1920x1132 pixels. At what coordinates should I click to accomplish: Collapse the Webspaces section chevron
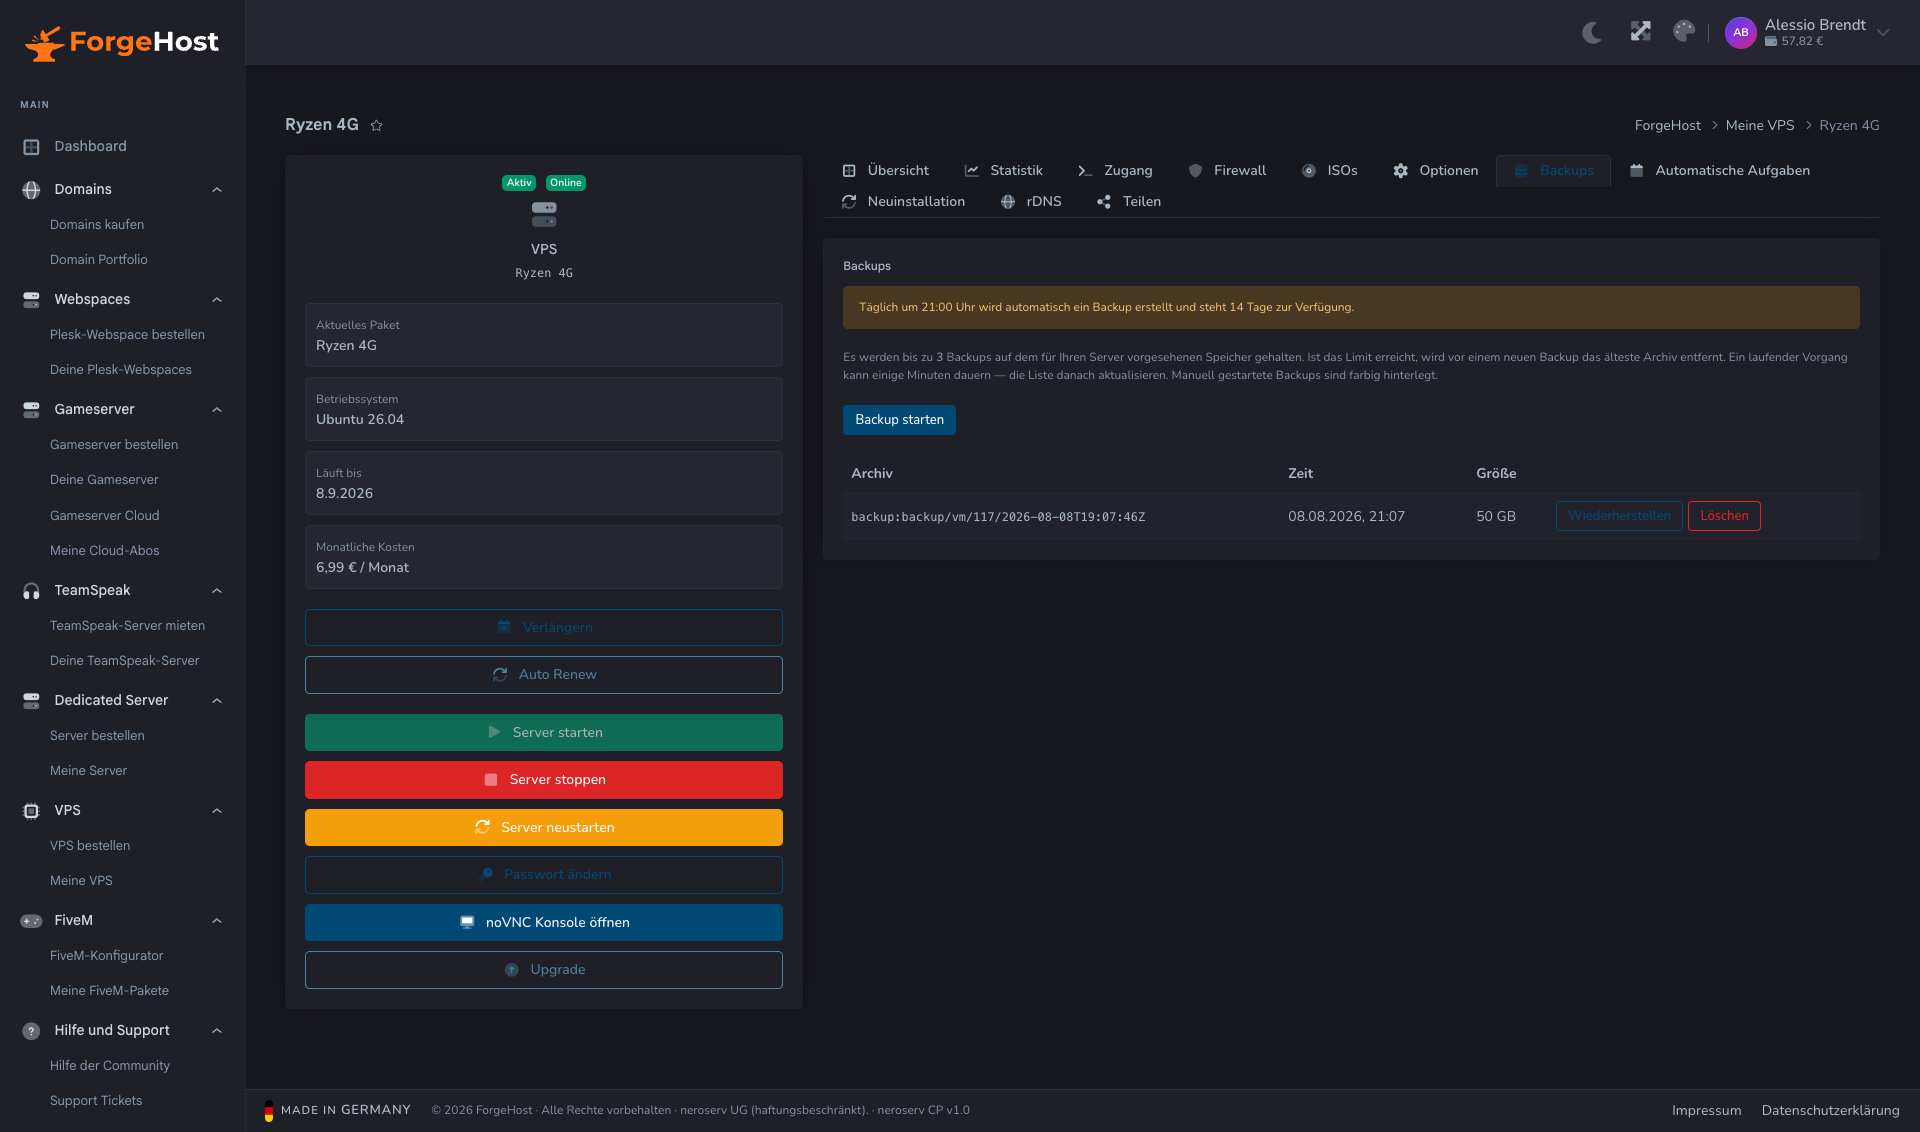[x=217, y=300]
